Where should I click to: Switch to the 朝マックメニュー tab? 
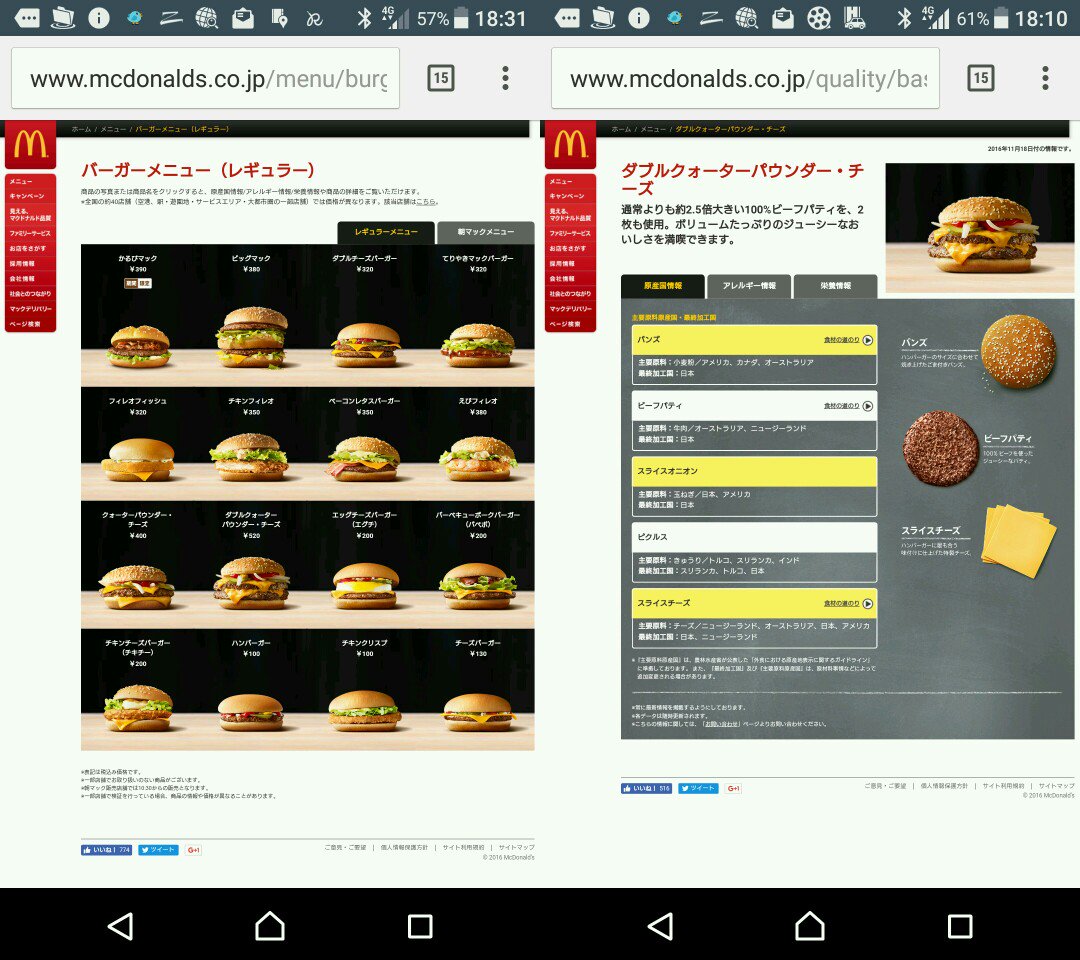tap(486, 232)
